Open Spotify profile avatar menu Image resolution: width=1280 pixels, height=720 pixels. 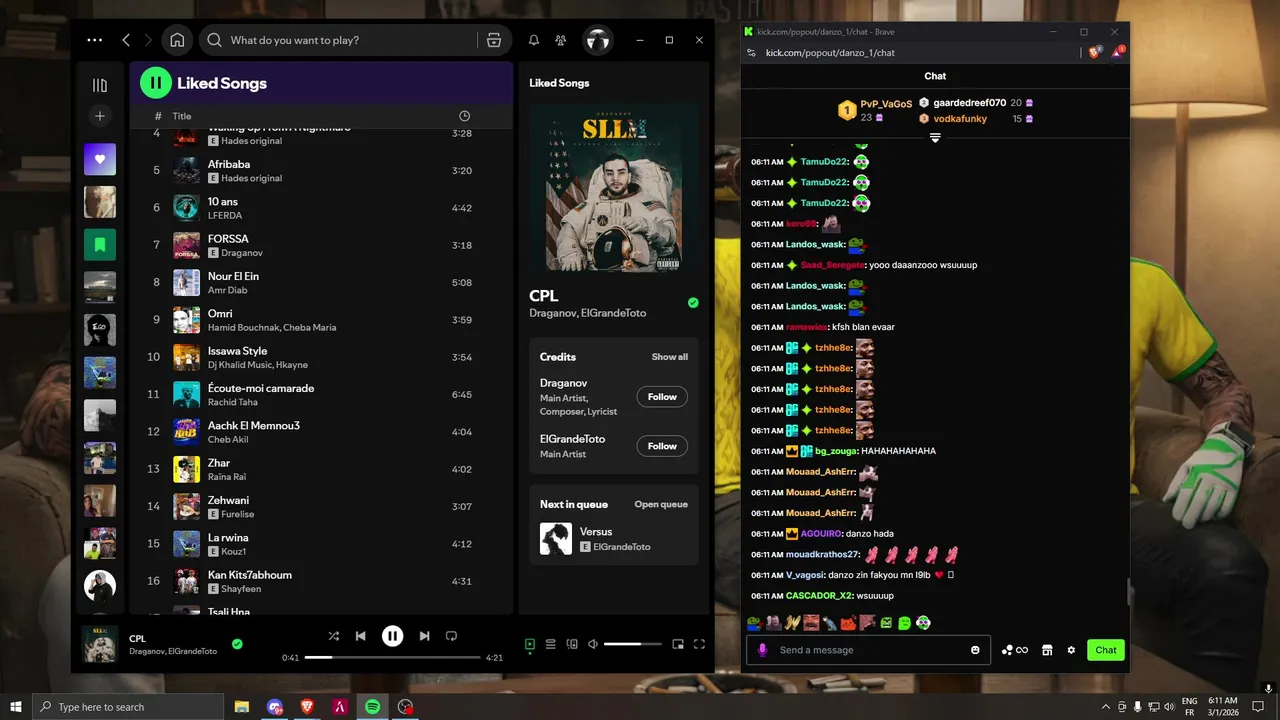click(x=597, y=40)
